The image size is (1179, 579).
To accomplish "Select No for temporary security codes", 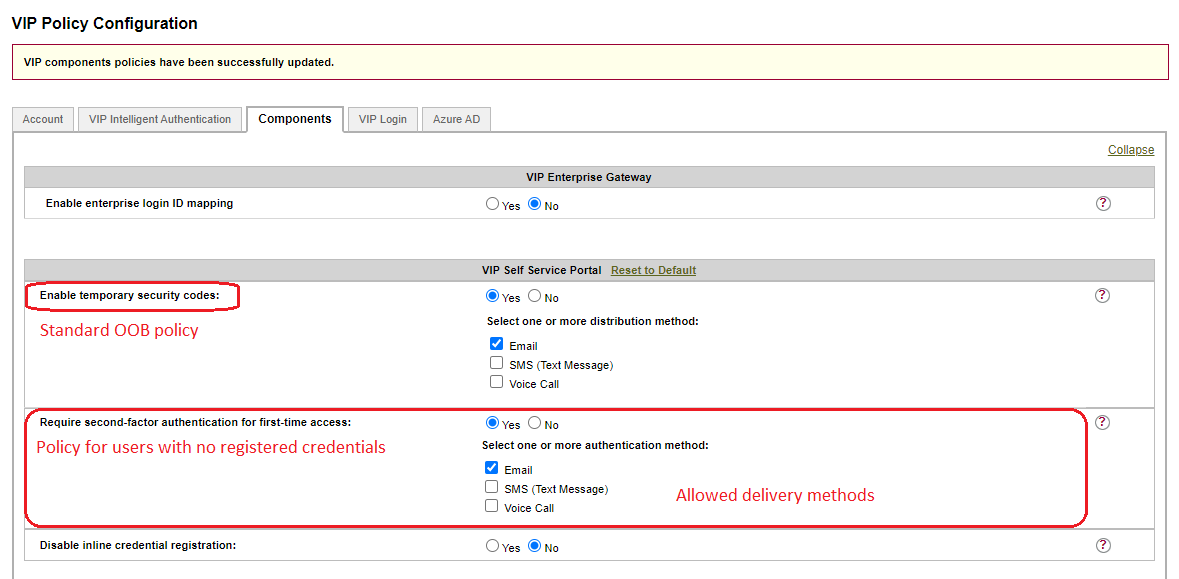I will click(535, 296).
